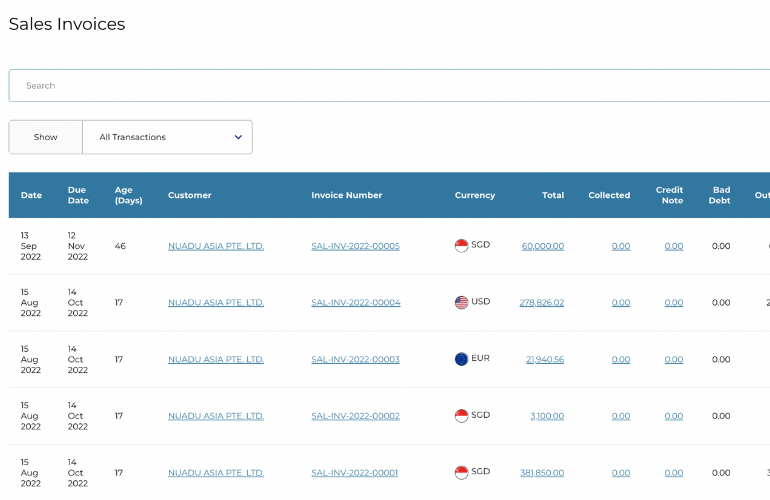The height and width of the screenshot is (500, 770).
Task: Open customer link in SAL-INV-2022-00004 row
Action: 216,303
